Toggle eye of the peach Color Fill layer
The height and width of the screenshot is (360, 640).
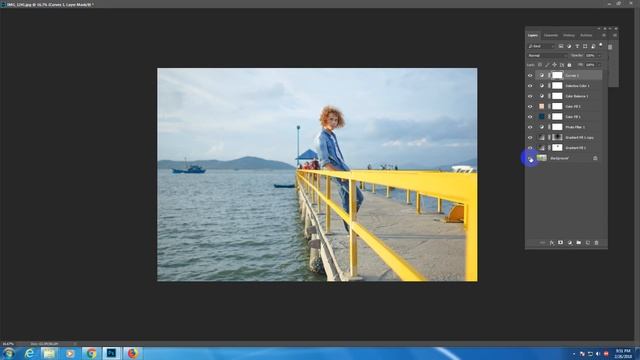click(530, 107)
